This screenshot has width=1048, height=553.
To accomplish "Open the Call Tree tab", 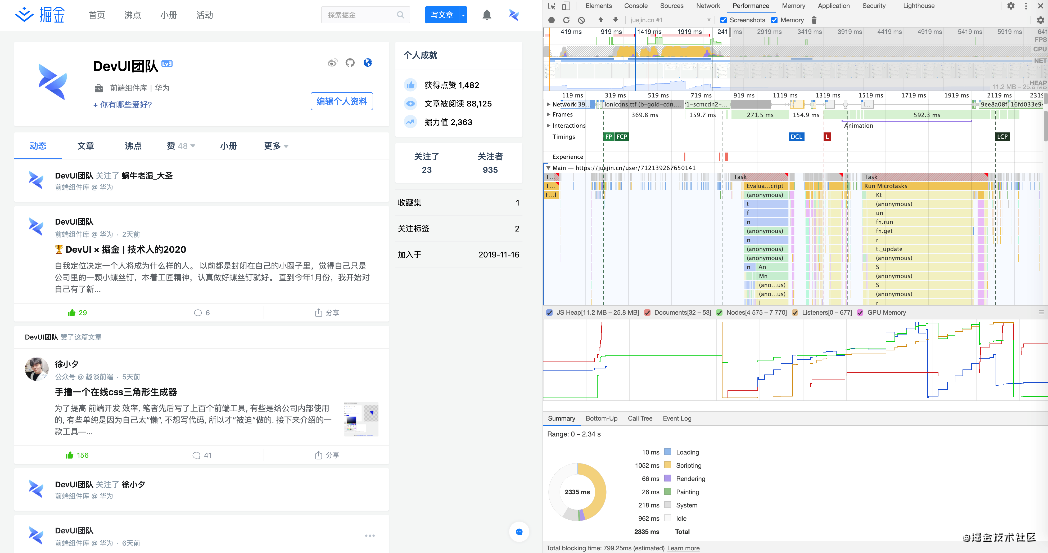I will click(x=640, y=419).
